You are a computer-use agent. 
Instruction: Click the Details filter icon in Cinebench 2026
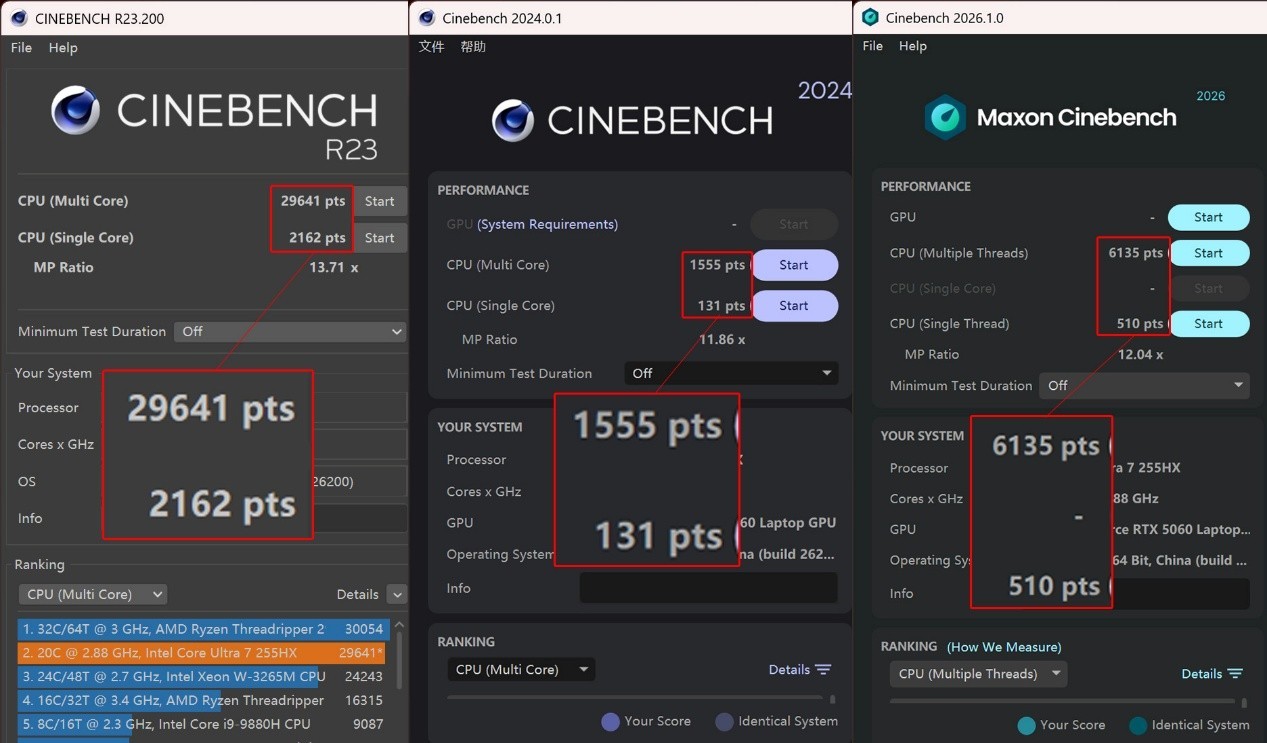[1235, 674]
